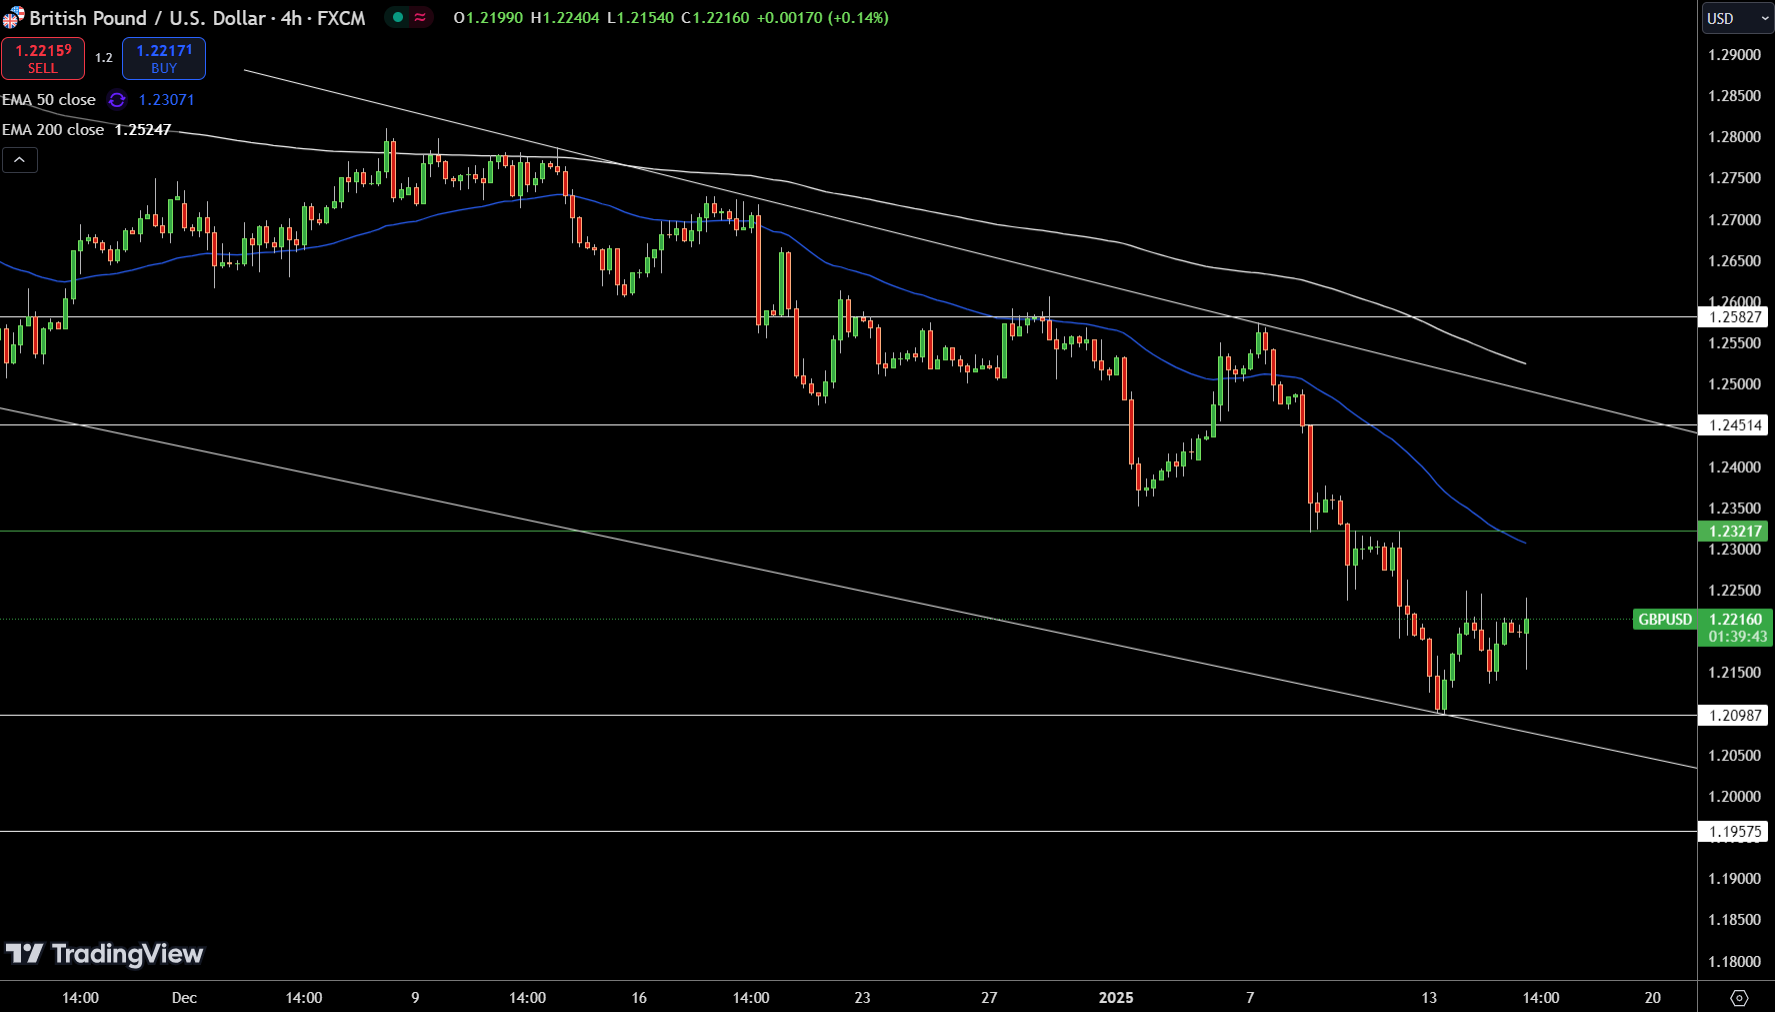Click the EMA 50 value 1.23071
The image size is (1775, 1012).
tap(167, 100)
